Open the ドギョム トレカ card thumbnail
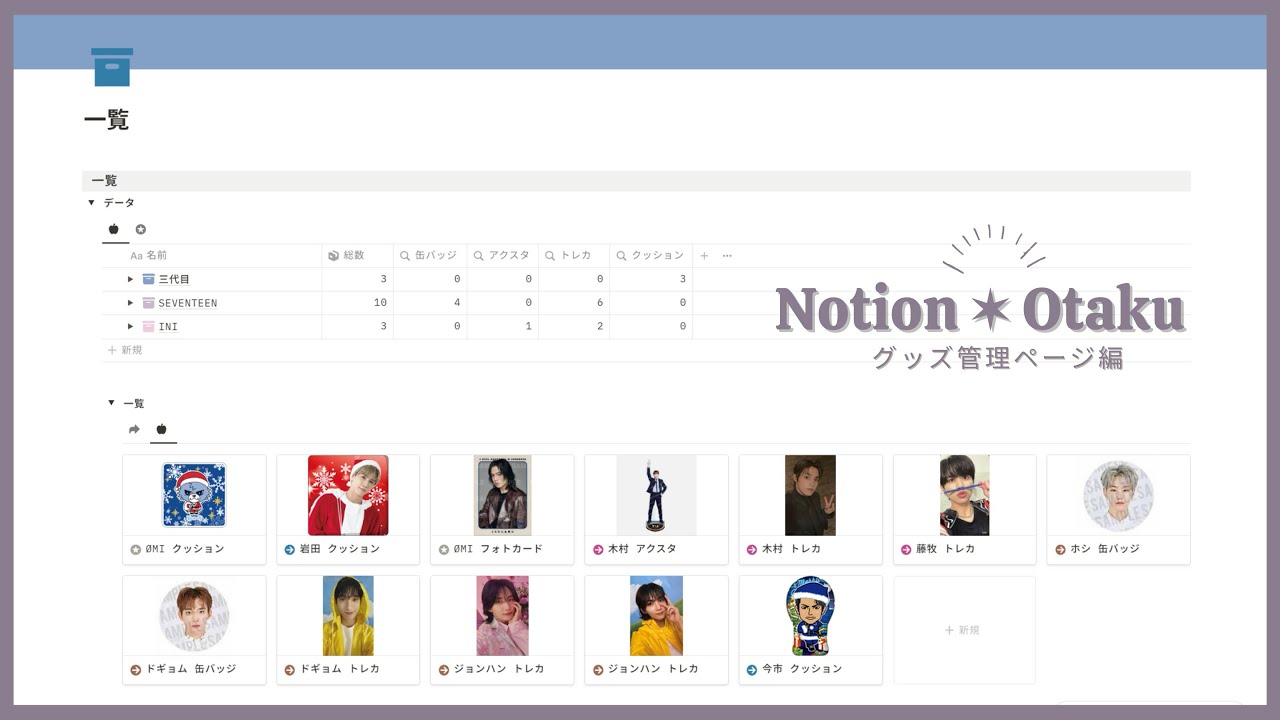The height and width of the screenshot is (720, 1280). point(348,615)
